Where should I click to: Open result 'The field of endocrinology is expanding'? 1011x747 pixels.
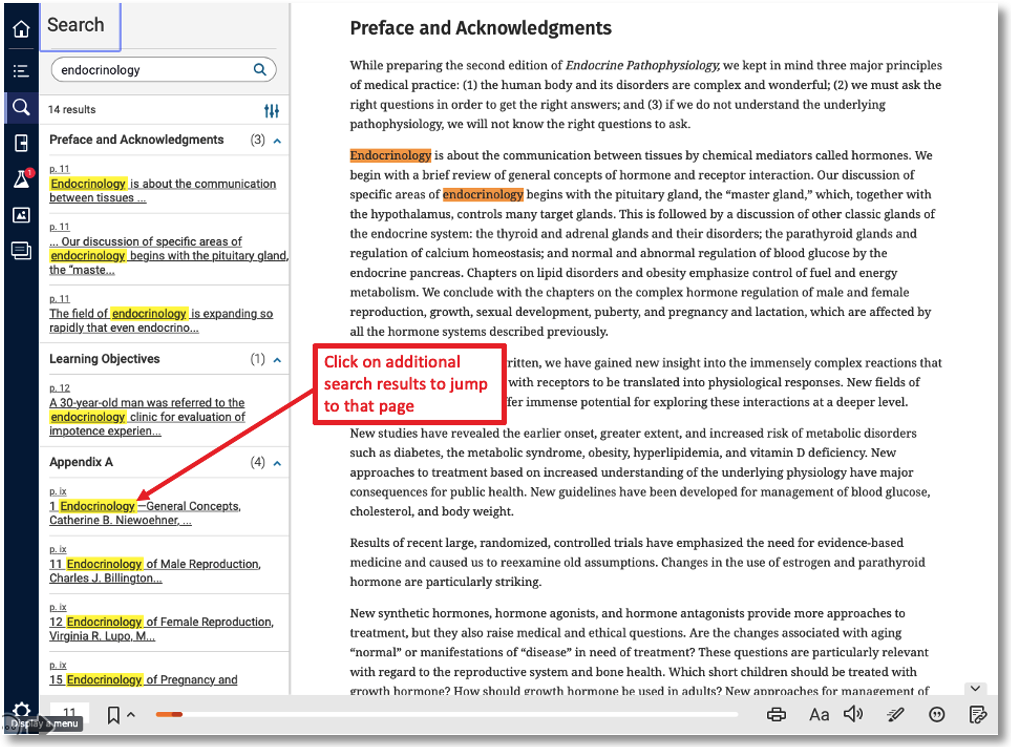(161, 320)
